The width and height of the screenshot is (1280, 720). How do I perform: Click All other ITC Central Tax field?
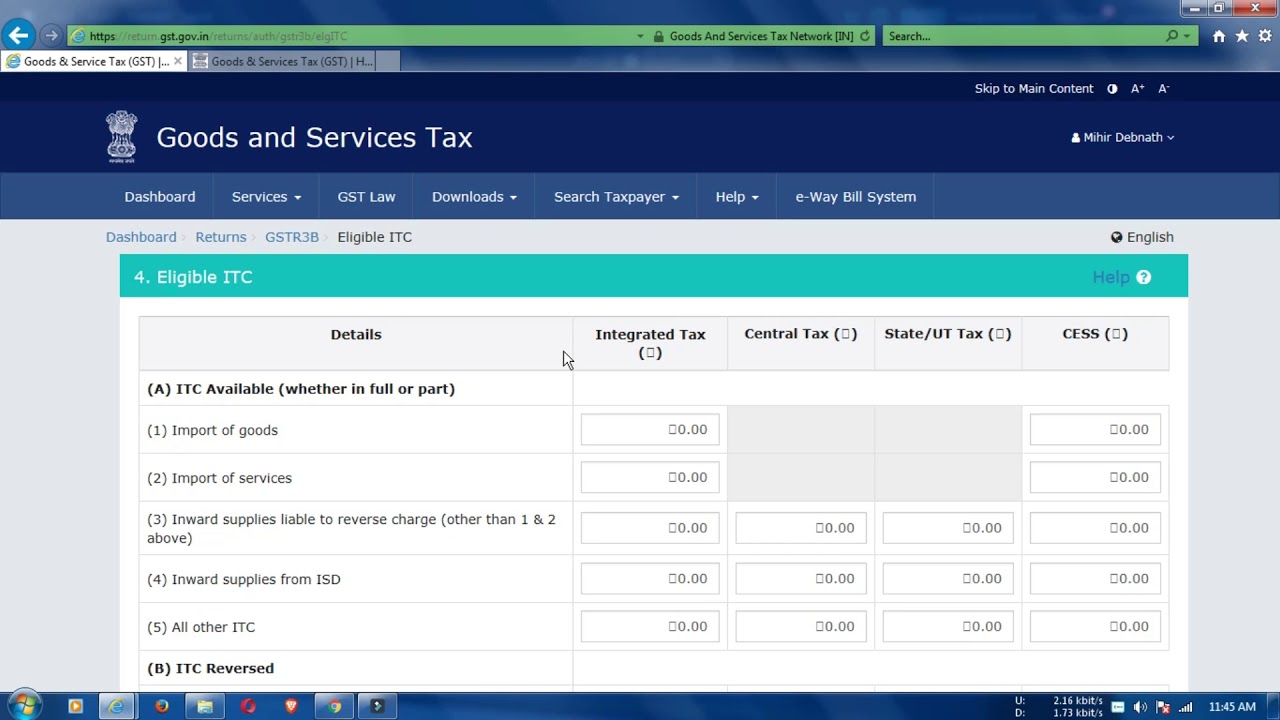801,627
